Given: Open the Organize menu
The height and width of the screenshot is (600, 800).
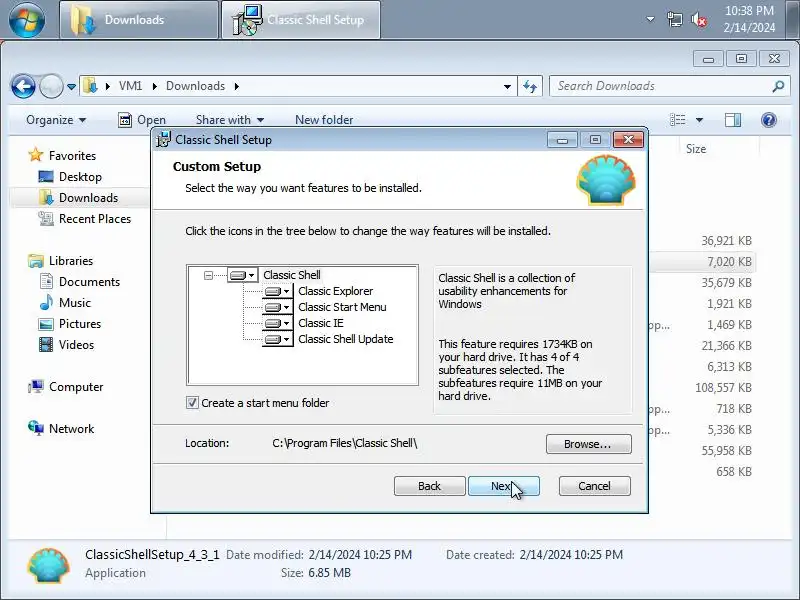Looking at the screenshot, I should tap(56, 120).
